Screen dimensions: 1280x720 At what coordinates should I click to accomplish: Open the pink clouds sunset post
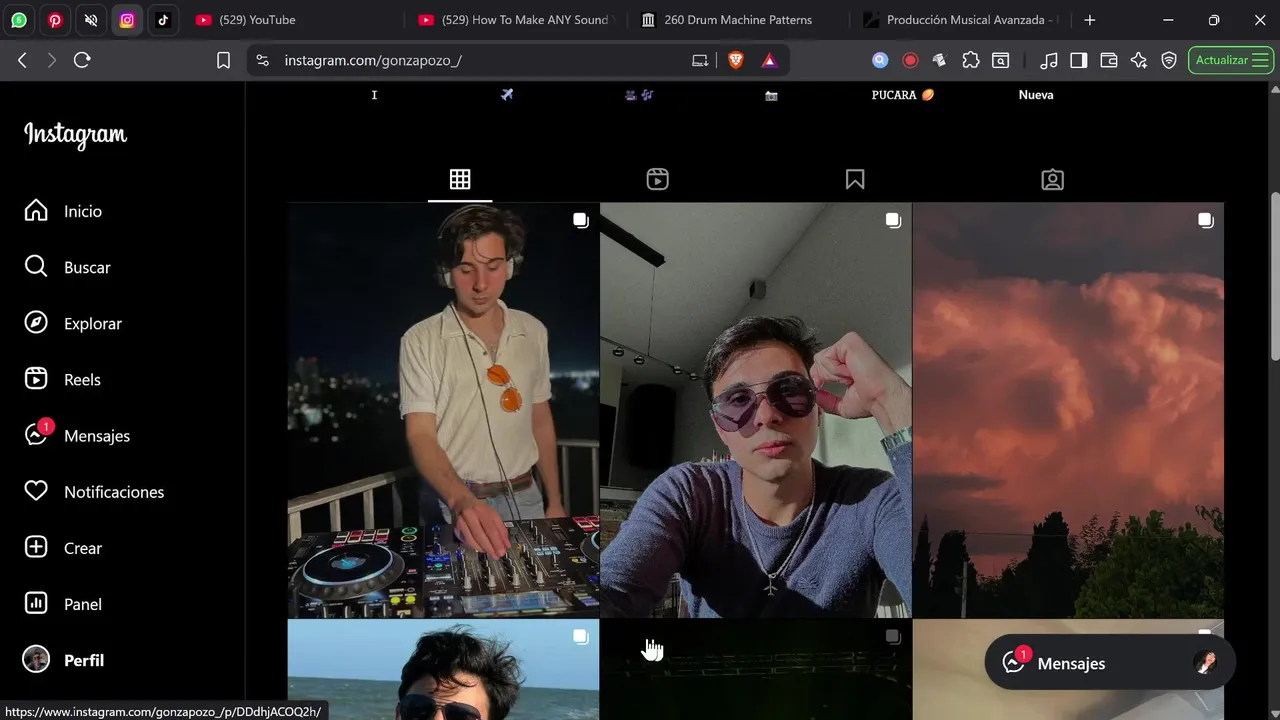(1068, 410)
